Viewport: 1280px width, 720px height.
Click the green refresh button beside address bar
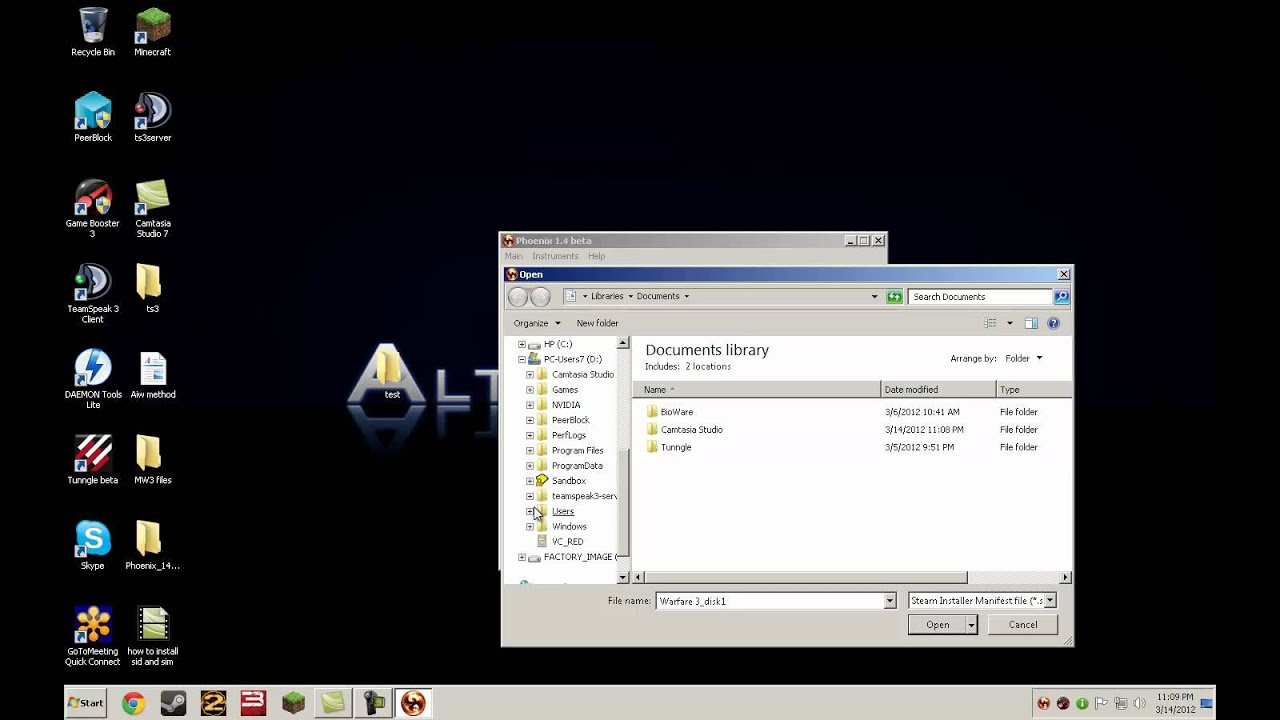pyautogui.click(x=894, y=296)
